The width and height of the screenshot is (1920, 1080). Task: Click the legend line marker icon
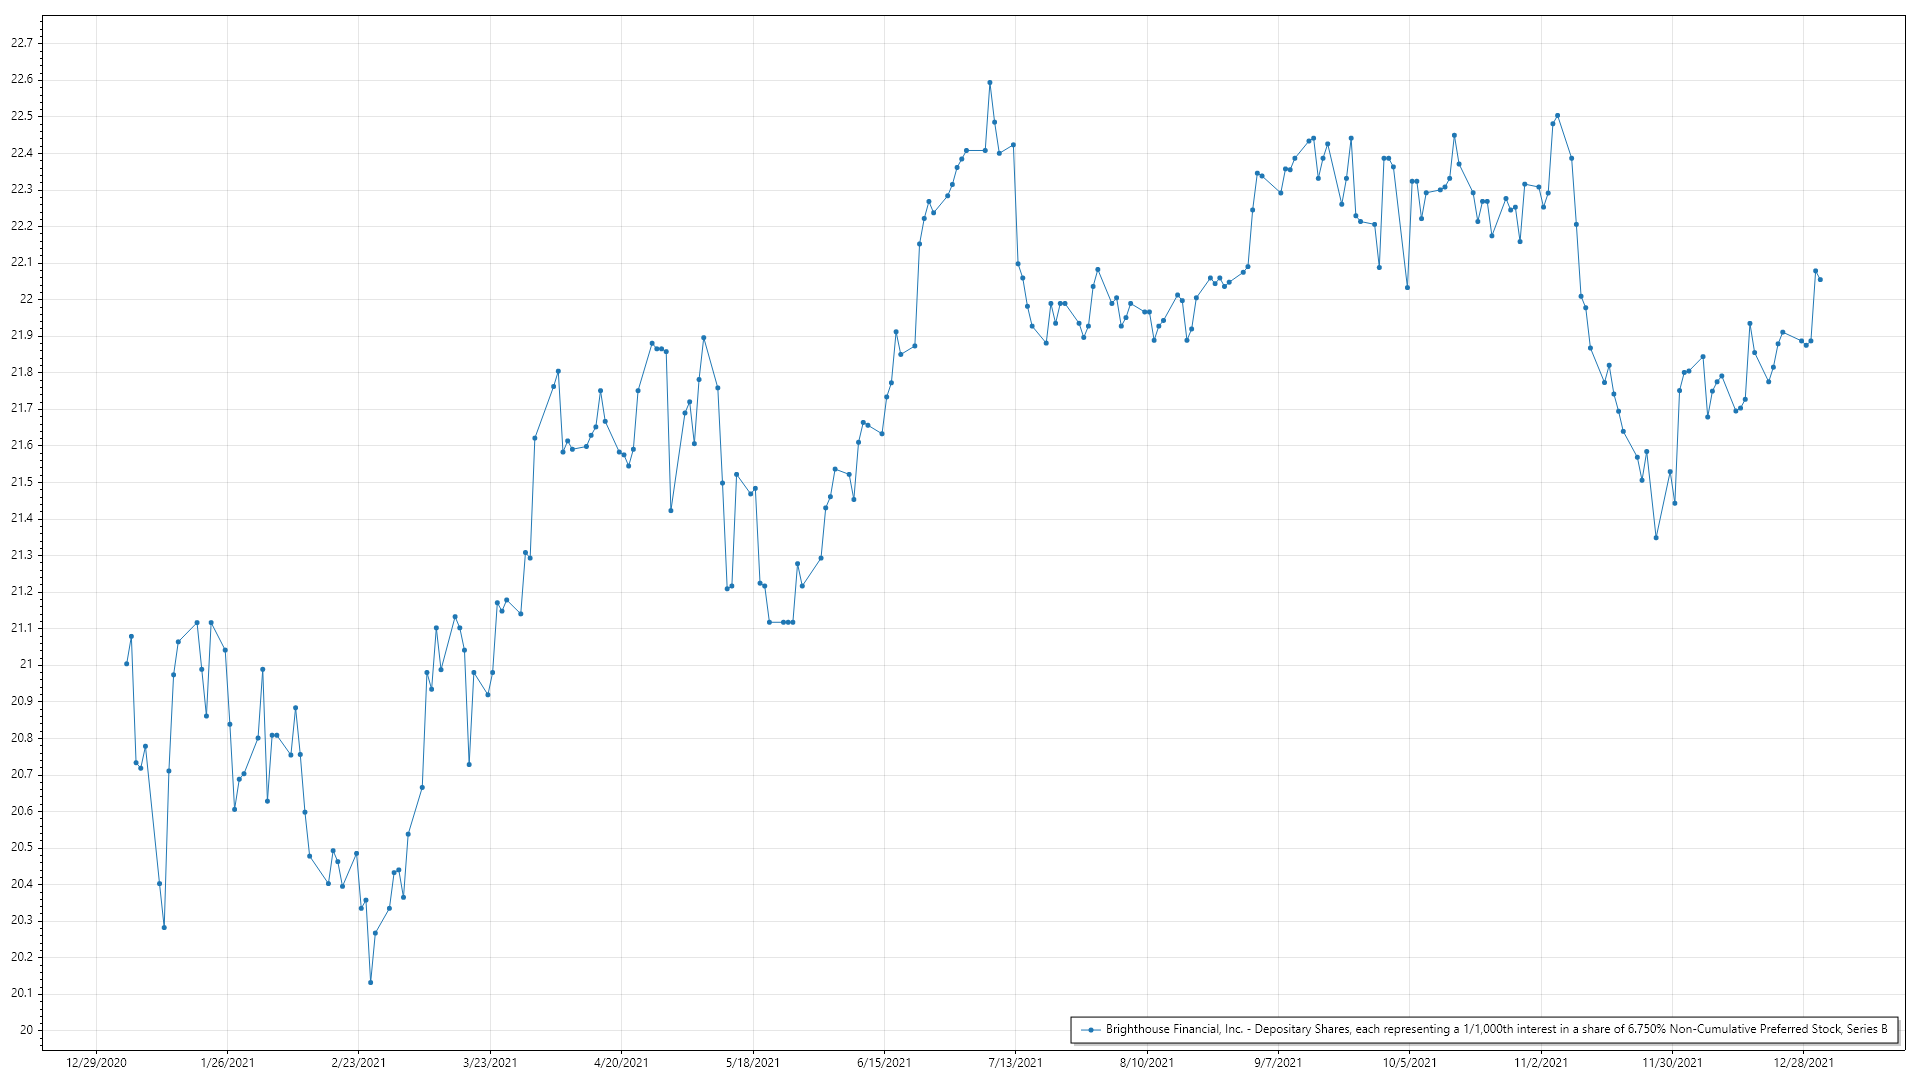coord(1091,1029)
